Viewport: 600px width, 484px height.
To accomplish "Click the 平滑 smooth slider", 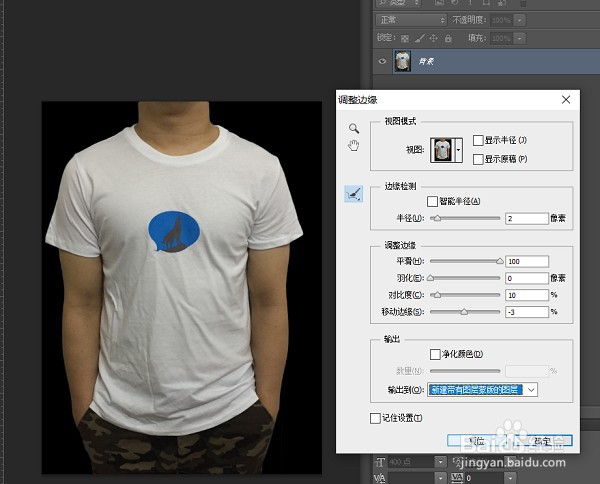I will [465, 261].
